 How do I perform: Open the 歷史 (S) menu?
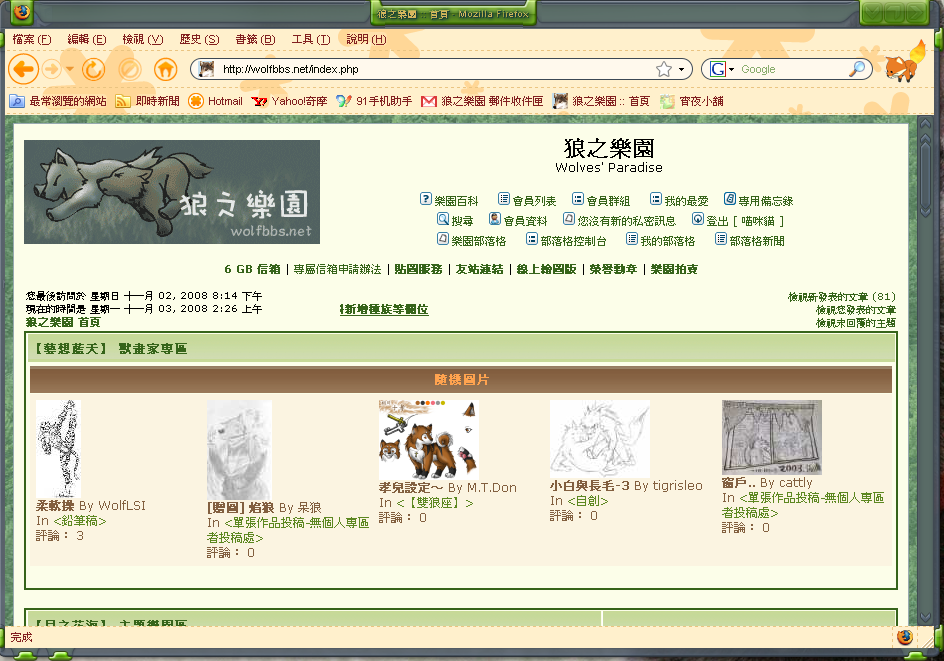pyautogui.click(x=199, y=39)
